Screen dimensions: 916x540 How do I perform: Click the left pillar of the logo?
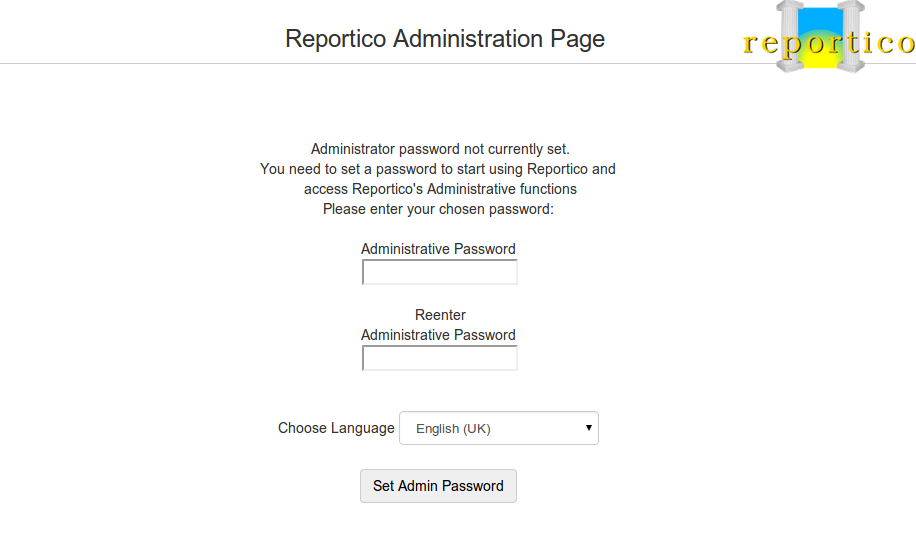tap(790, 36)
